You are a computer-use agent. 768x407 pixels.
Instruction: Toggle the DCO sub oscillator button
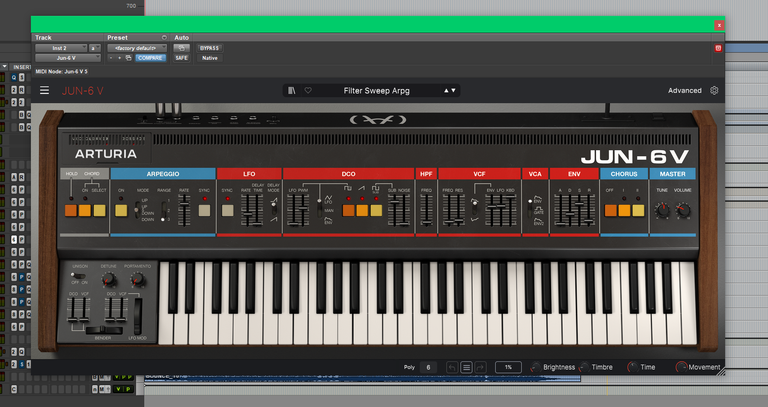click(x=376, y=211)
